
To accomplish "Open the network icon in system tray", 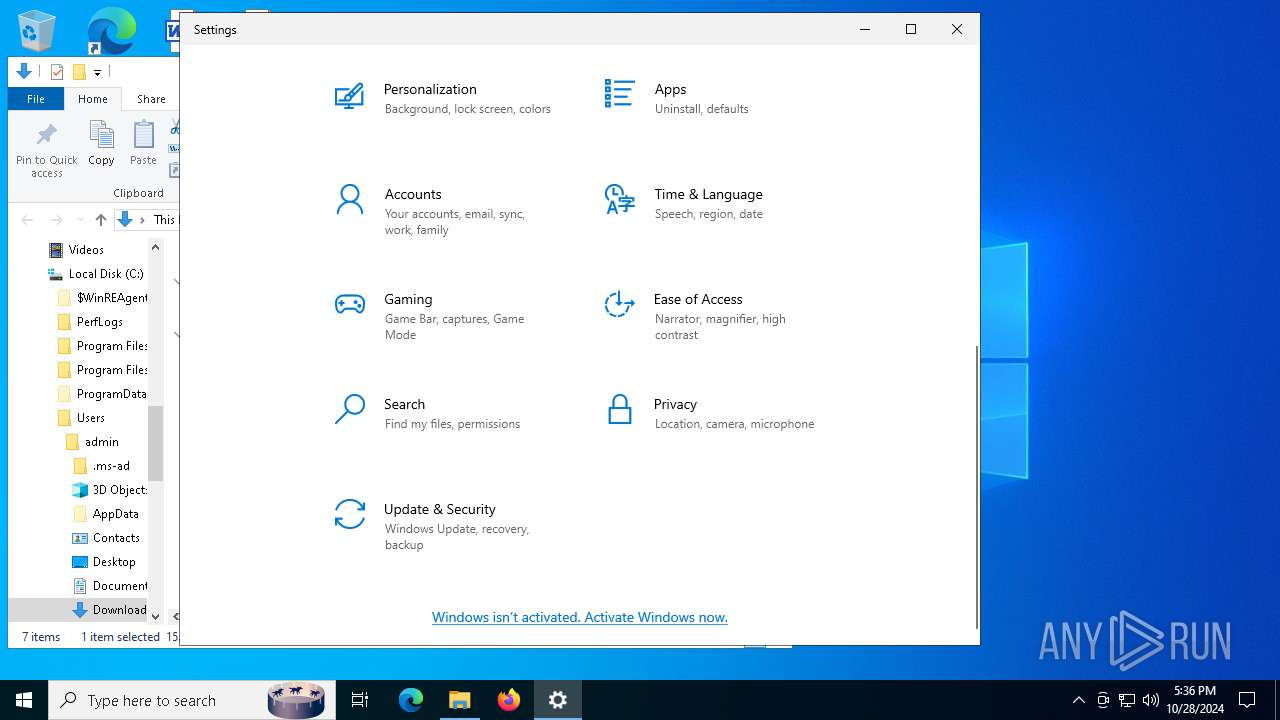I will [x=1127, y=700].
